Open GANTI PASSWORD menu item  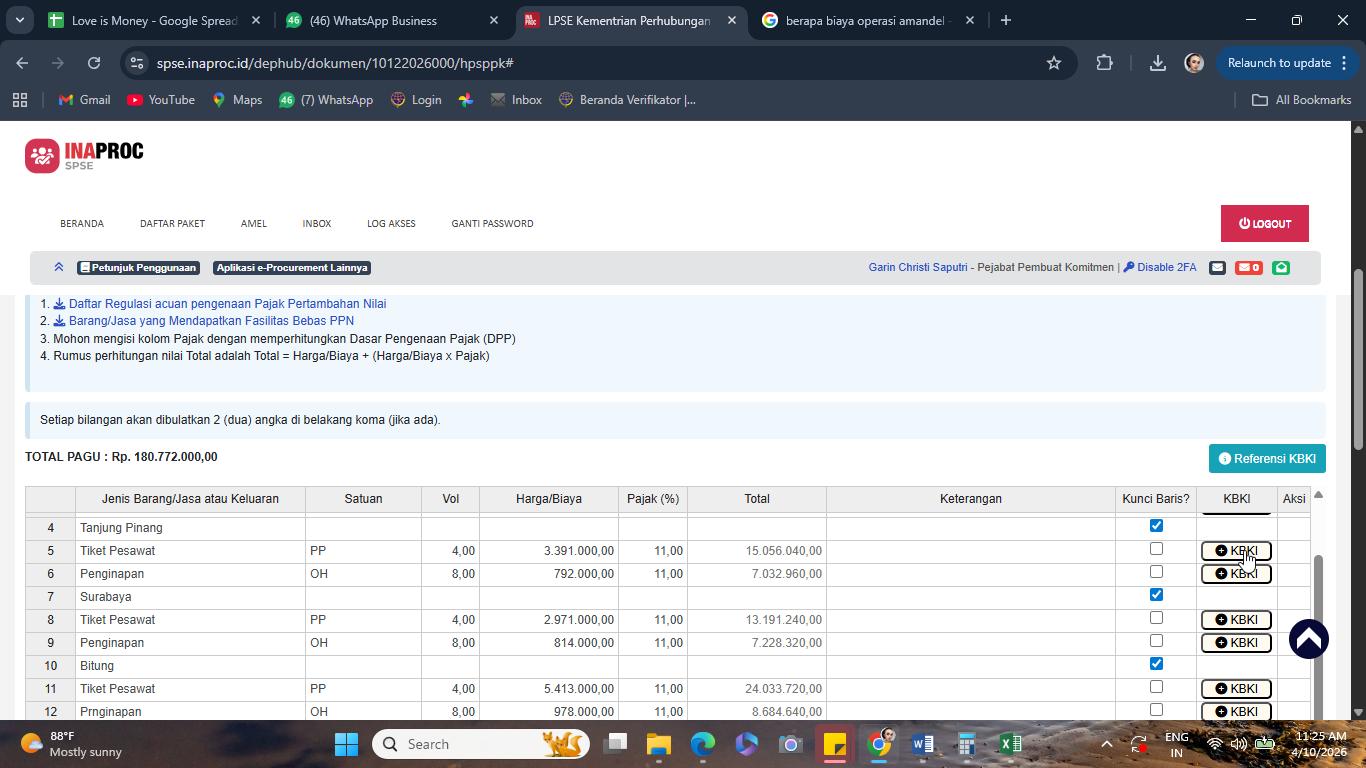pos(492,223)
